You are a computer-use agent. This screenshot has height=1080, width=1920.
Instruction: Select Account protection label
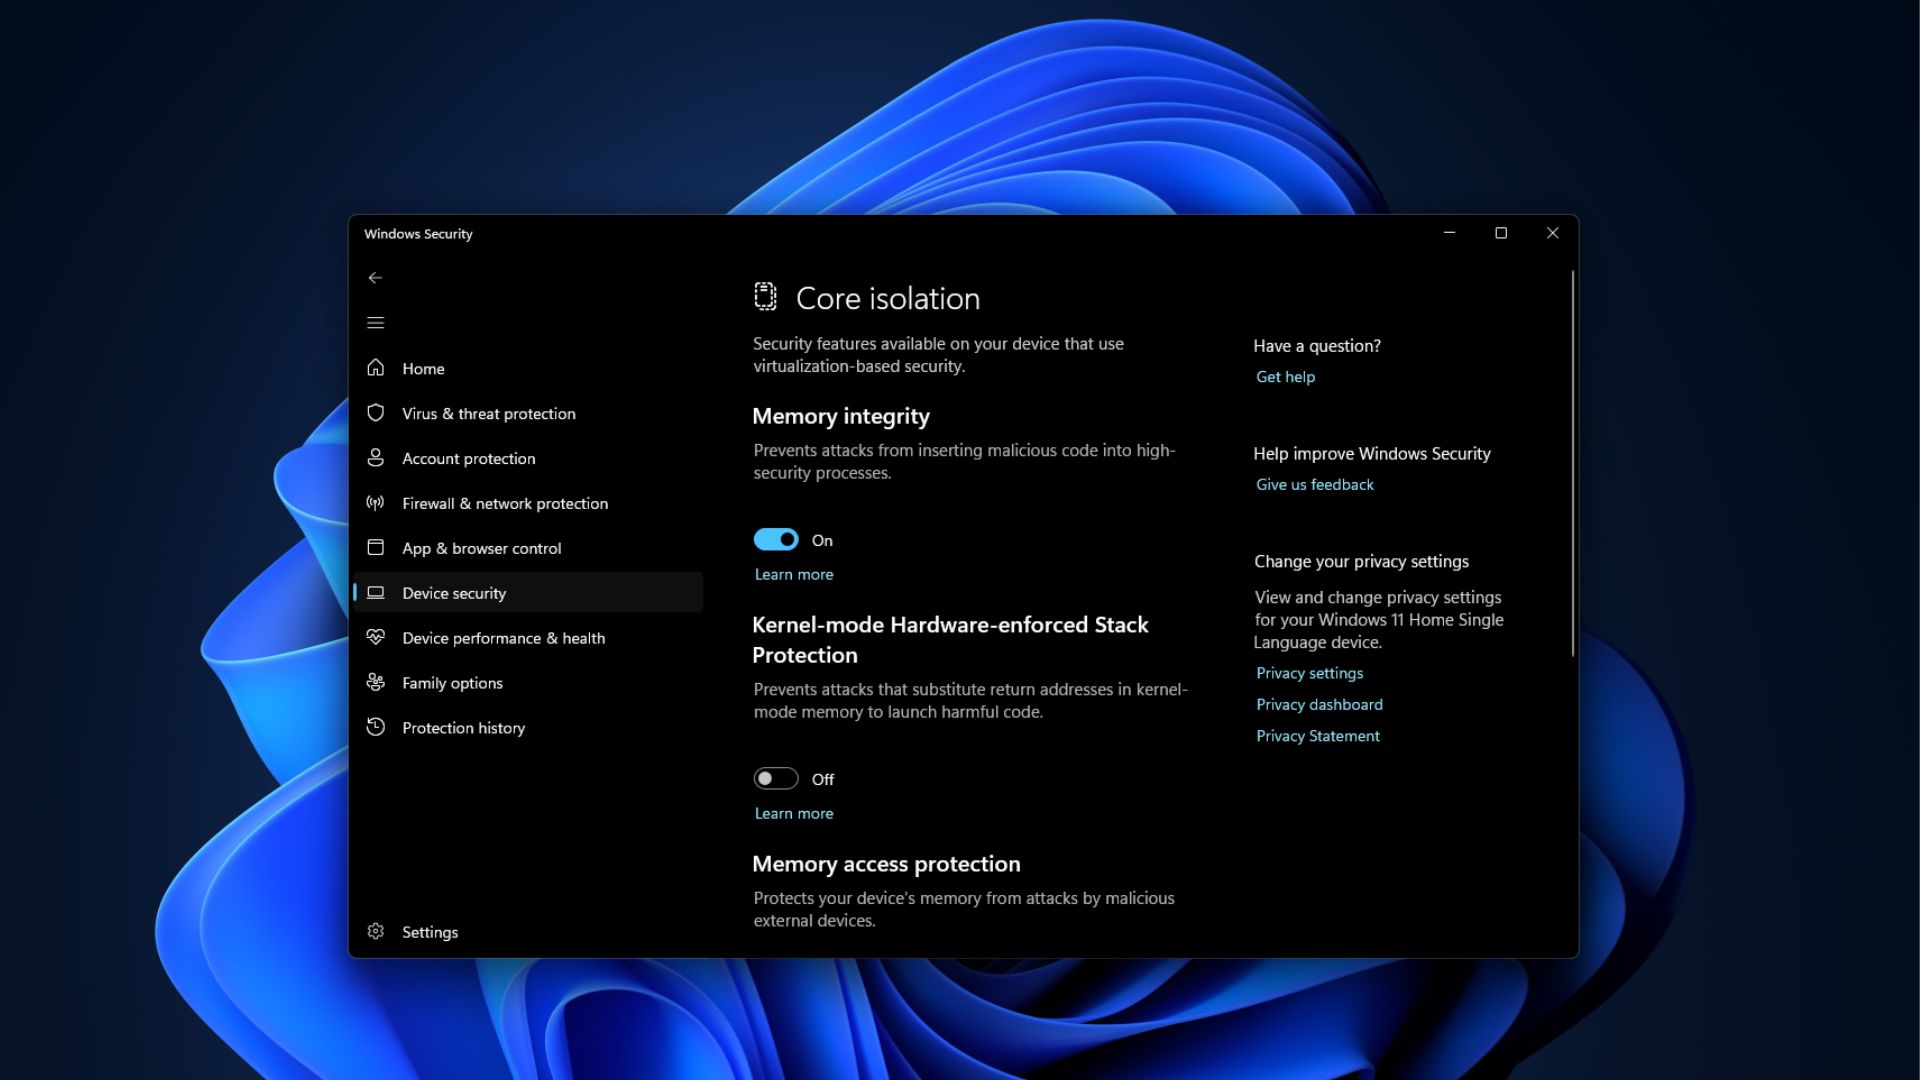point(469,459)
